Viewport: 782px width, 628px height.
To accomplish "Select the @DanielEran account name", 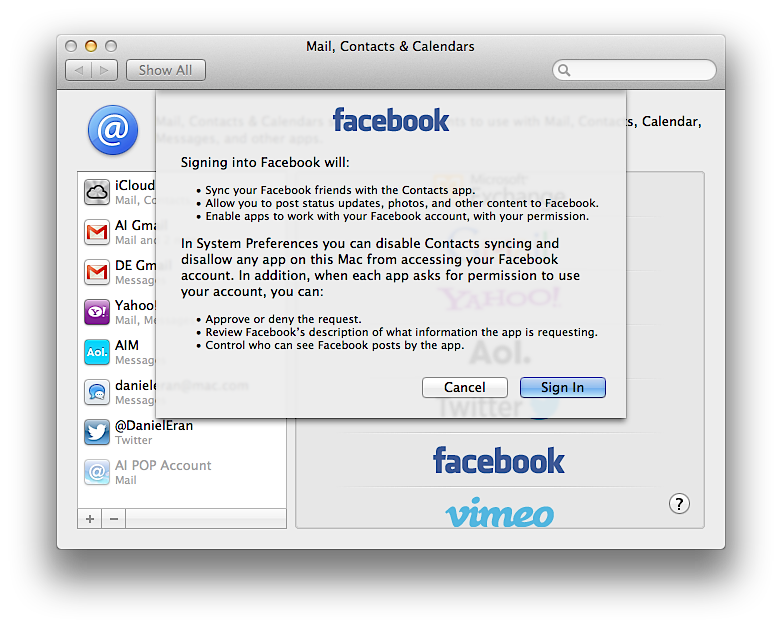I will click(154, 425).
